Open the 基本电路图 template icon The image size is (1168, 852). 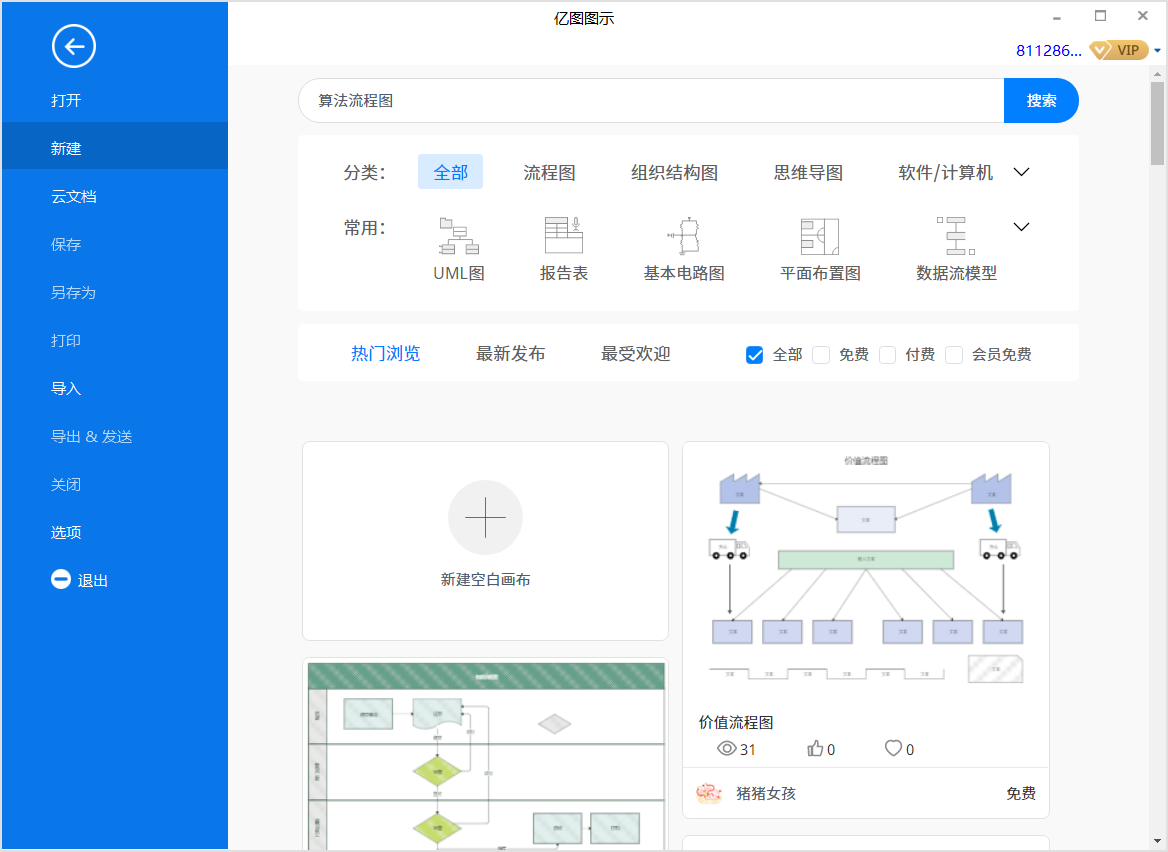click(x=685, y=235)
